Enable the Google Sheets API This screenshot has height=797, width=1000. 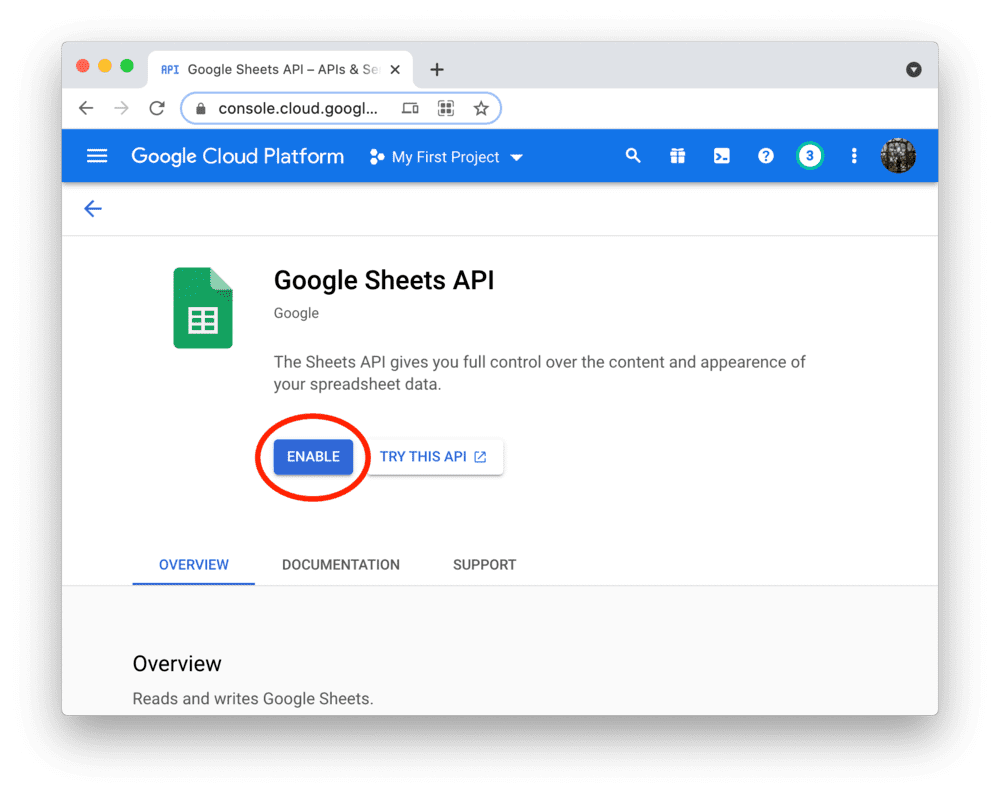coord(313,456)
